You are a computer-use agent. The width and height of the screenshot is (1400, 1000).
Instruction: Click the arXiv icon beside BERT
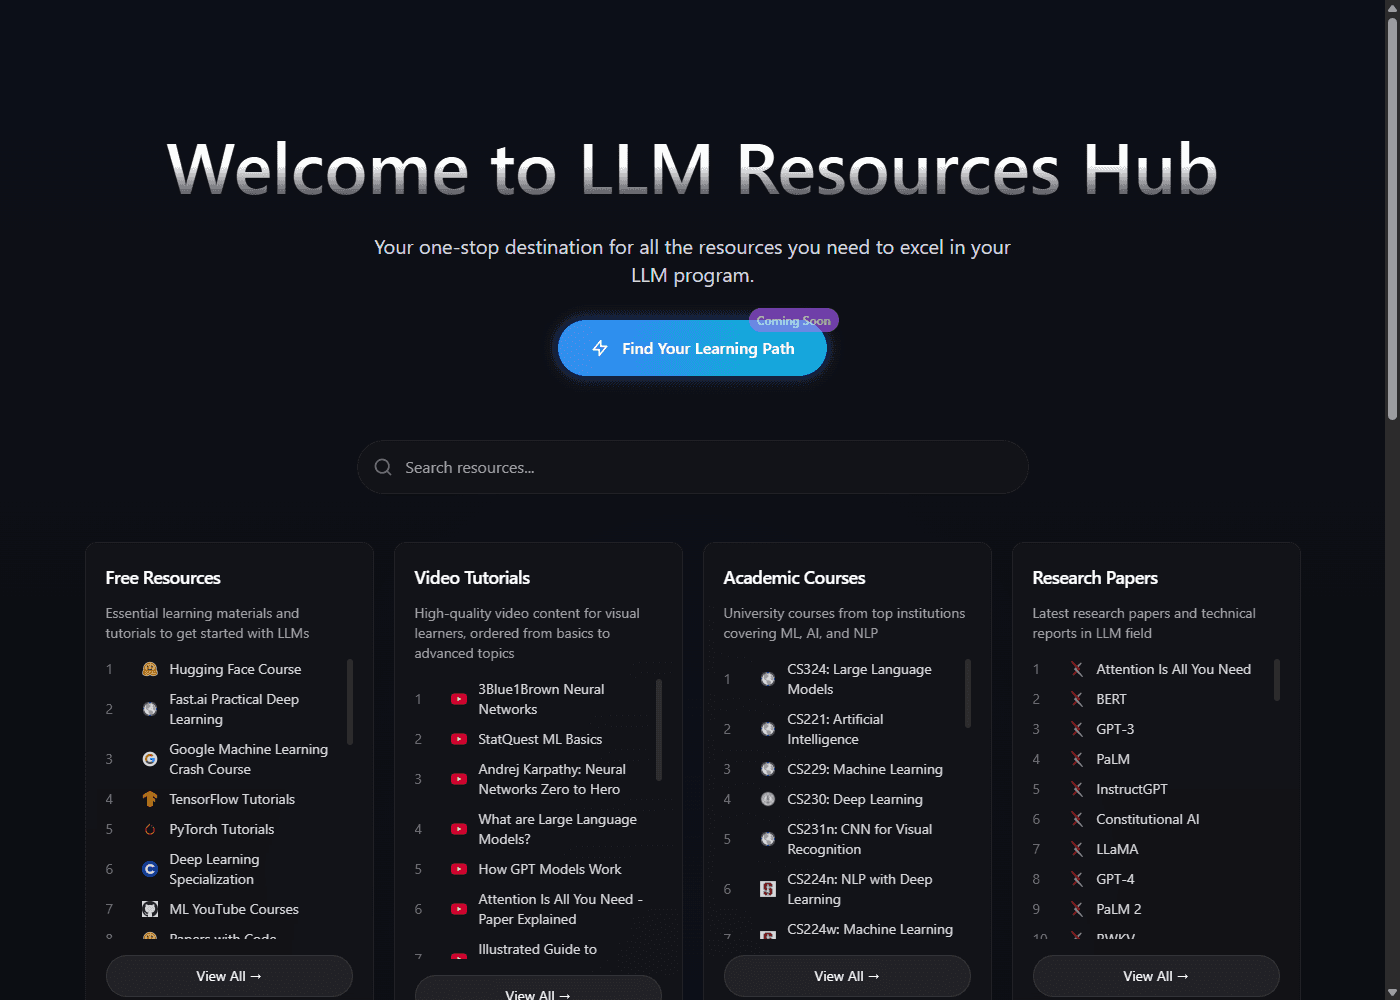pyautogui.click(x=1077, y=699)
